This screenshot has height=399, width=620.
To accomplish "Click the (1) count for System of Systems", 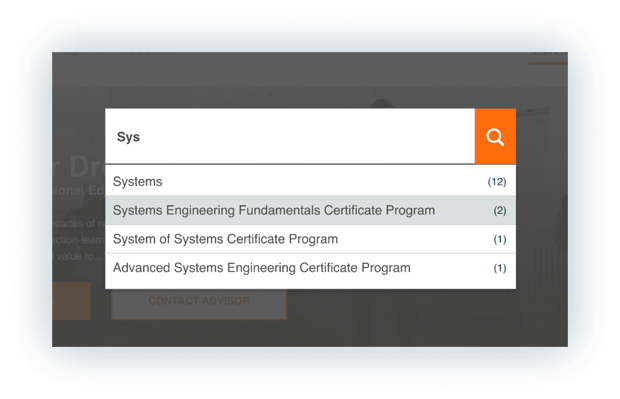I will pos(500,239).
